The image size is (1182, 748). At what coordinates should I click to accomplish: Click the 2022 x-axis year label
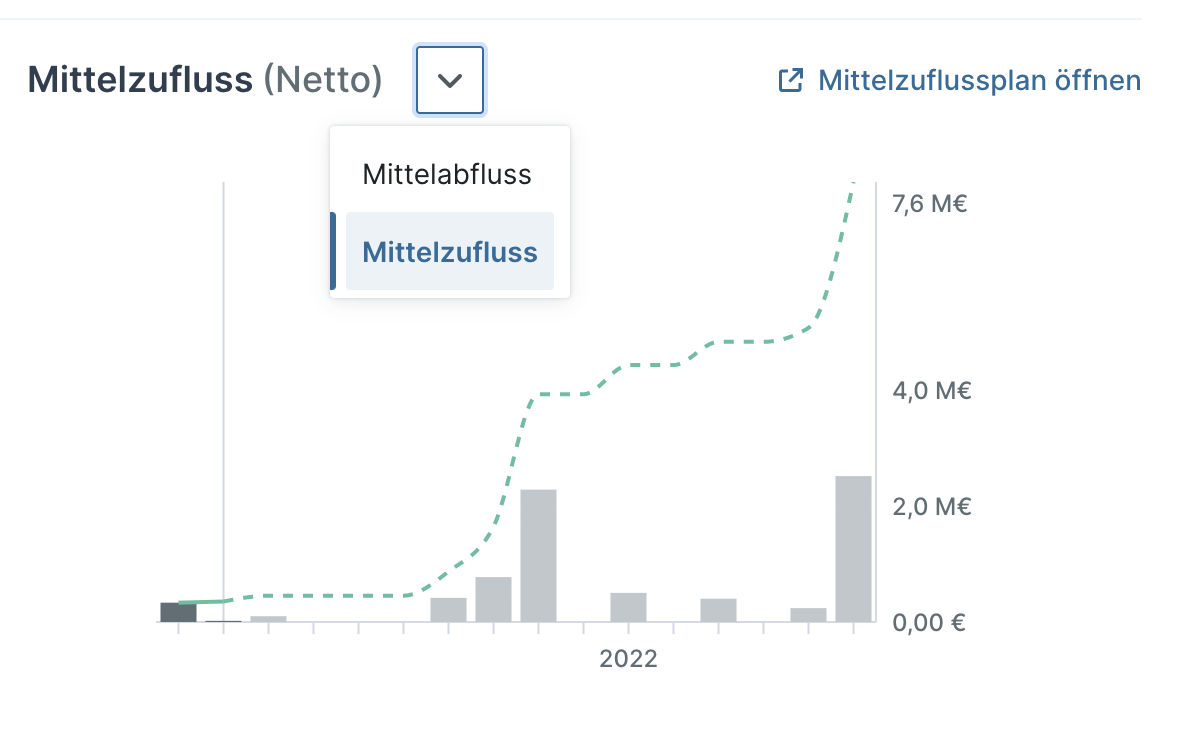(628, 659)
